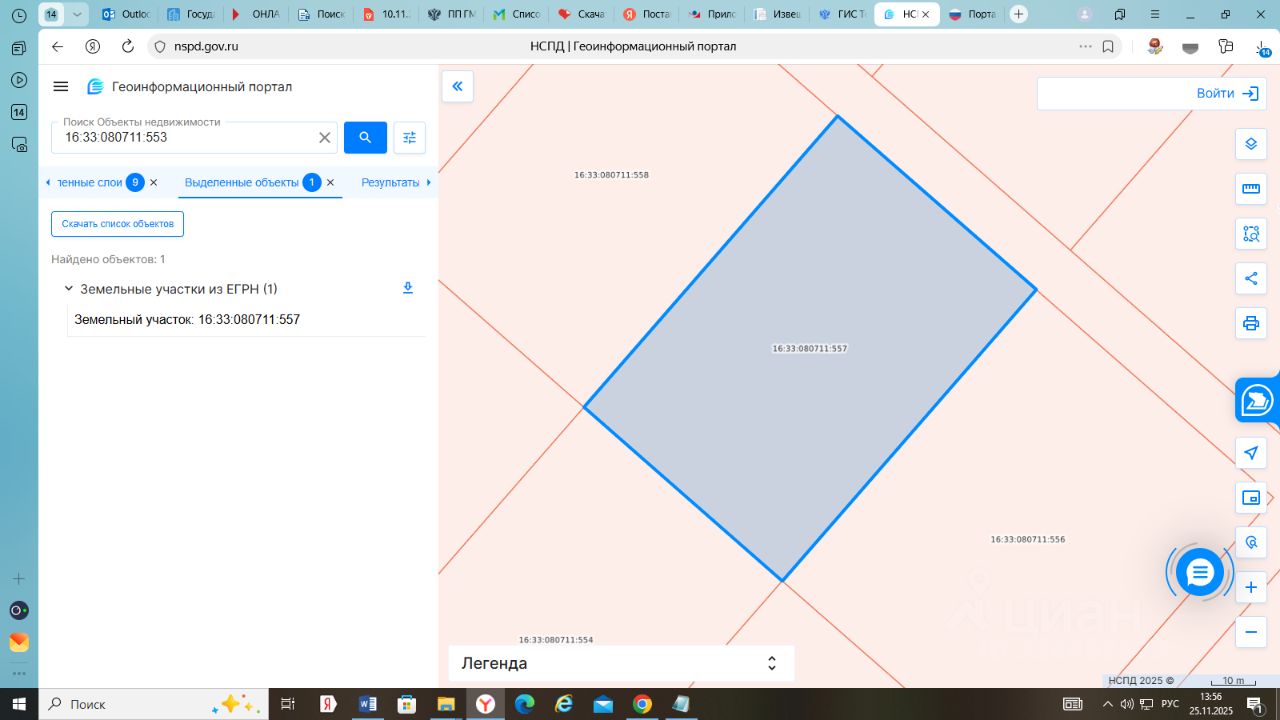Click the cadastral number search field
The image size is (1280, 720).
pos(186,138)
